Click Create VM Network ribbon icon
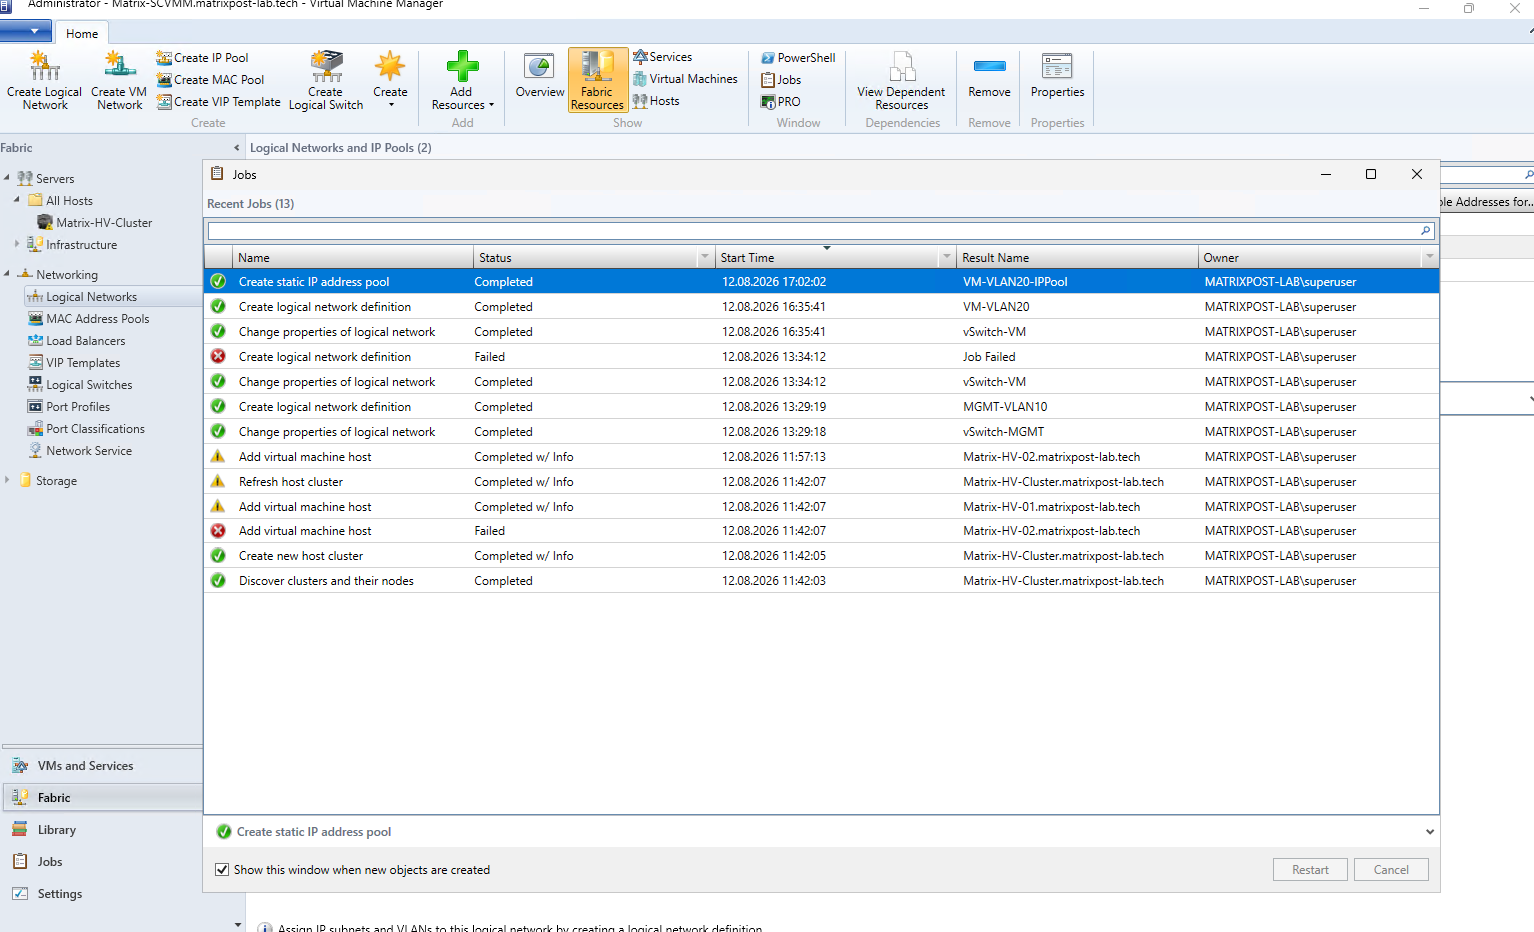The image size is (1534, 932). click(119, 80)
